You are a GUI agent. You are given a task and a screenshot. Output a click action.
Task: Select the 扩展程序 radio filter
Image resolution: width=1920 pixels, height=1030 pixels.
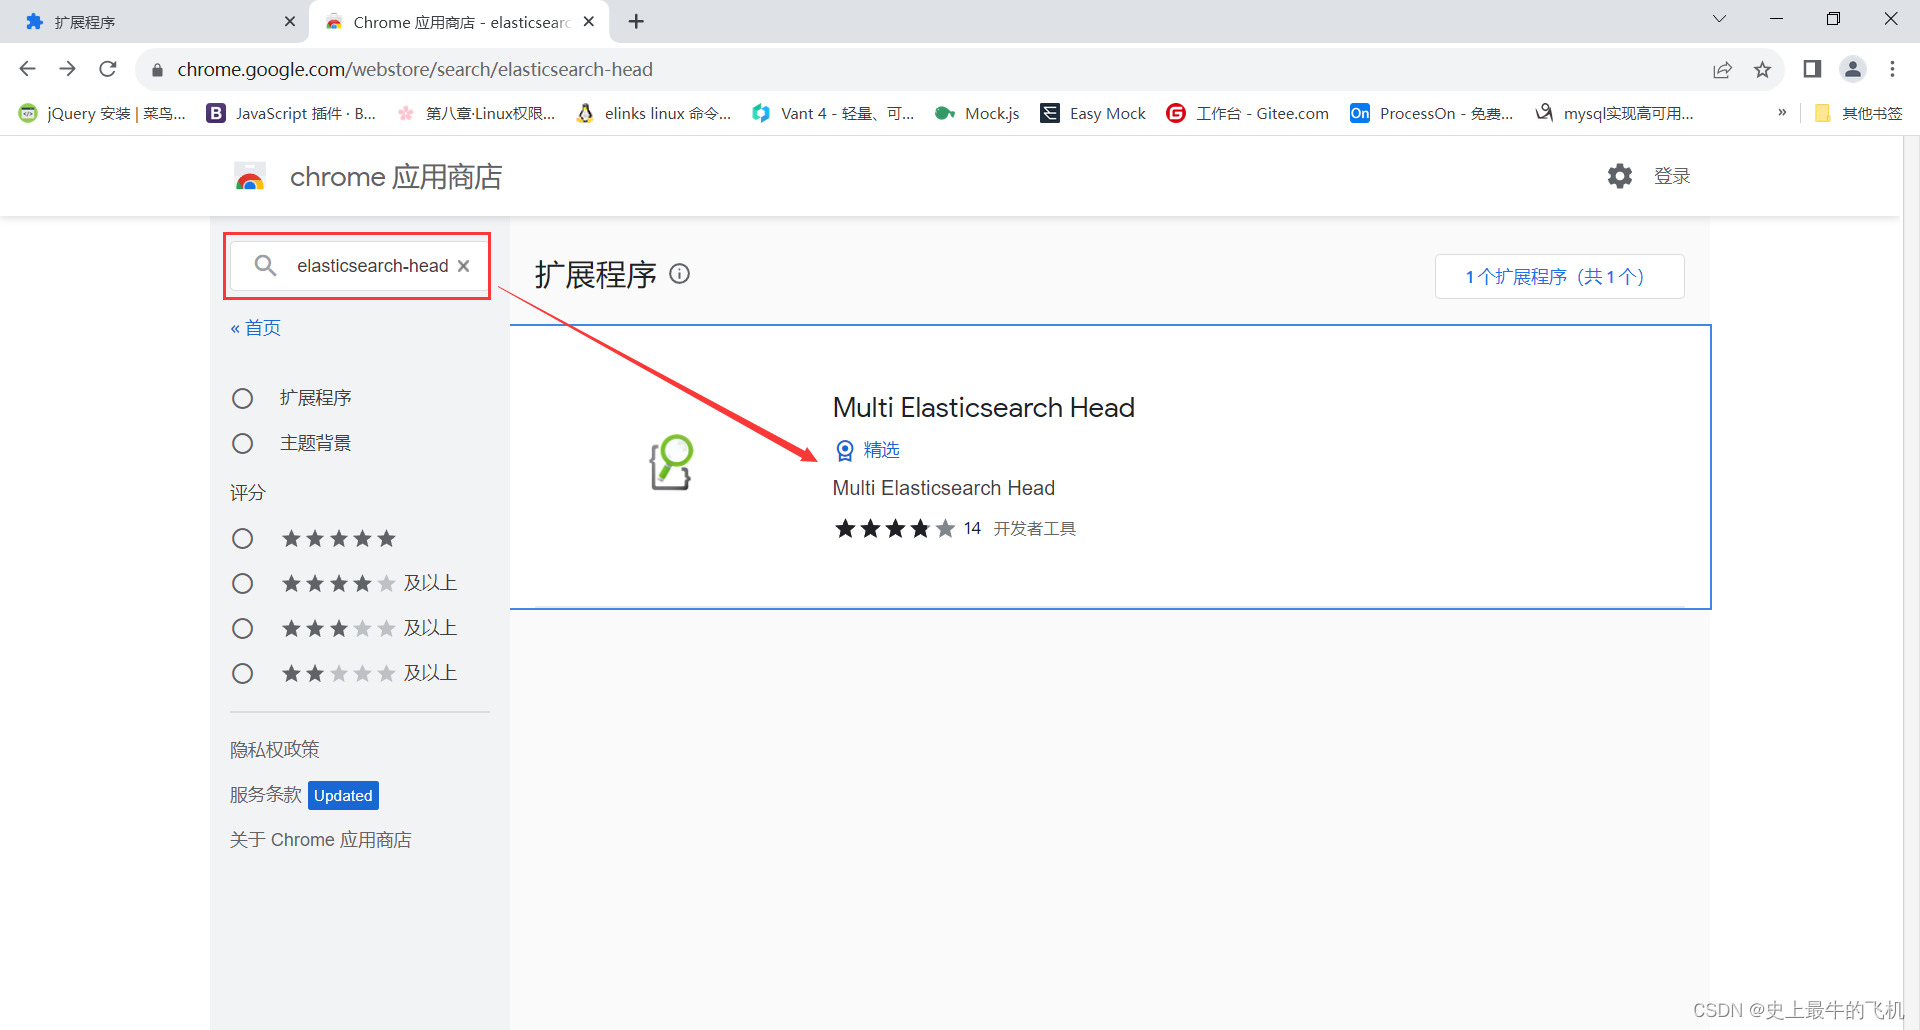pos(242,398)
